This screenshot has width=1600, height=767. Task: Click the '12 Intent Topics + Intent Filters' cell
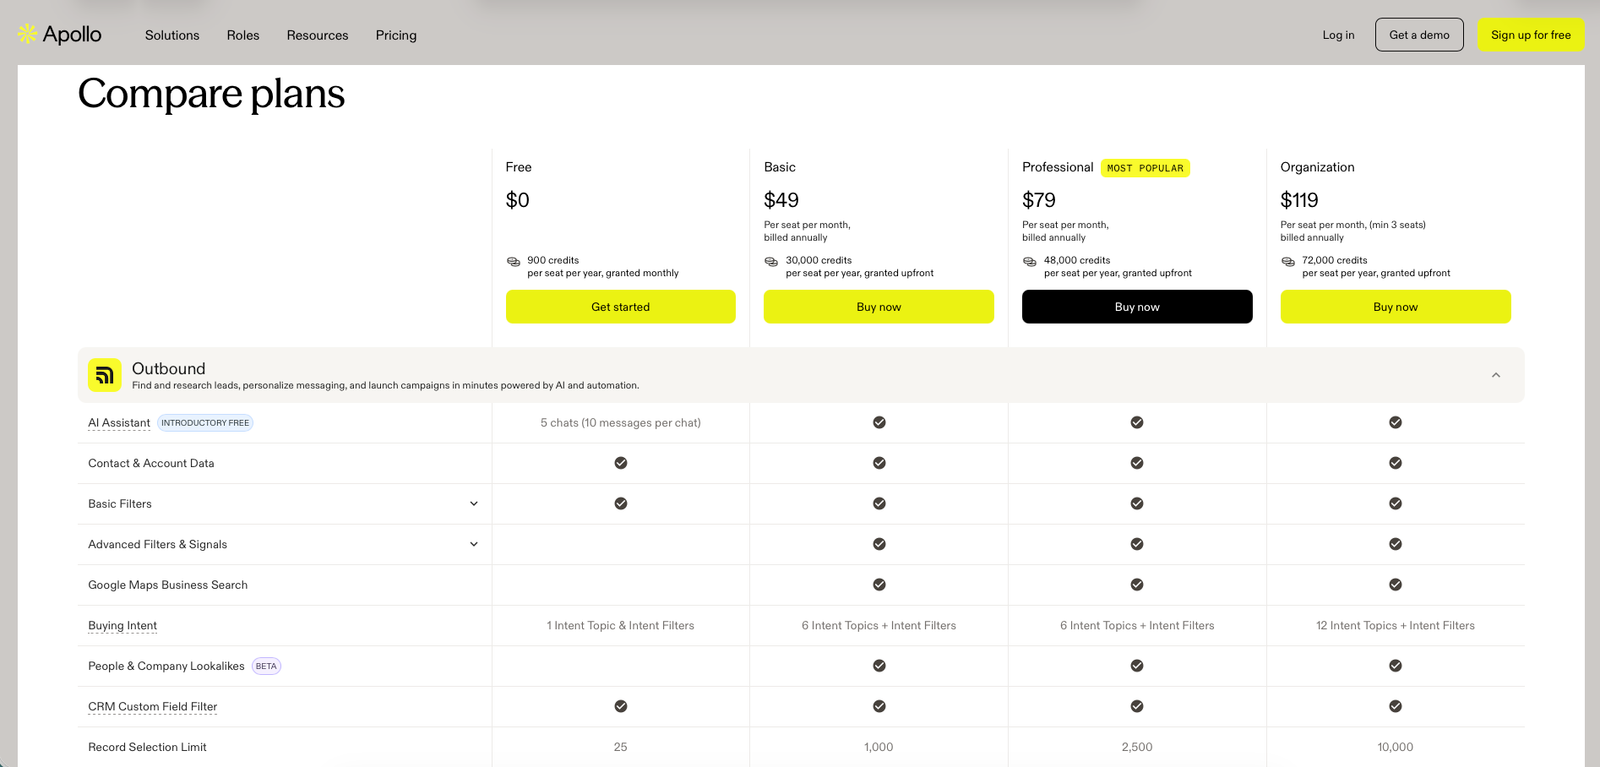(1395, 626)
